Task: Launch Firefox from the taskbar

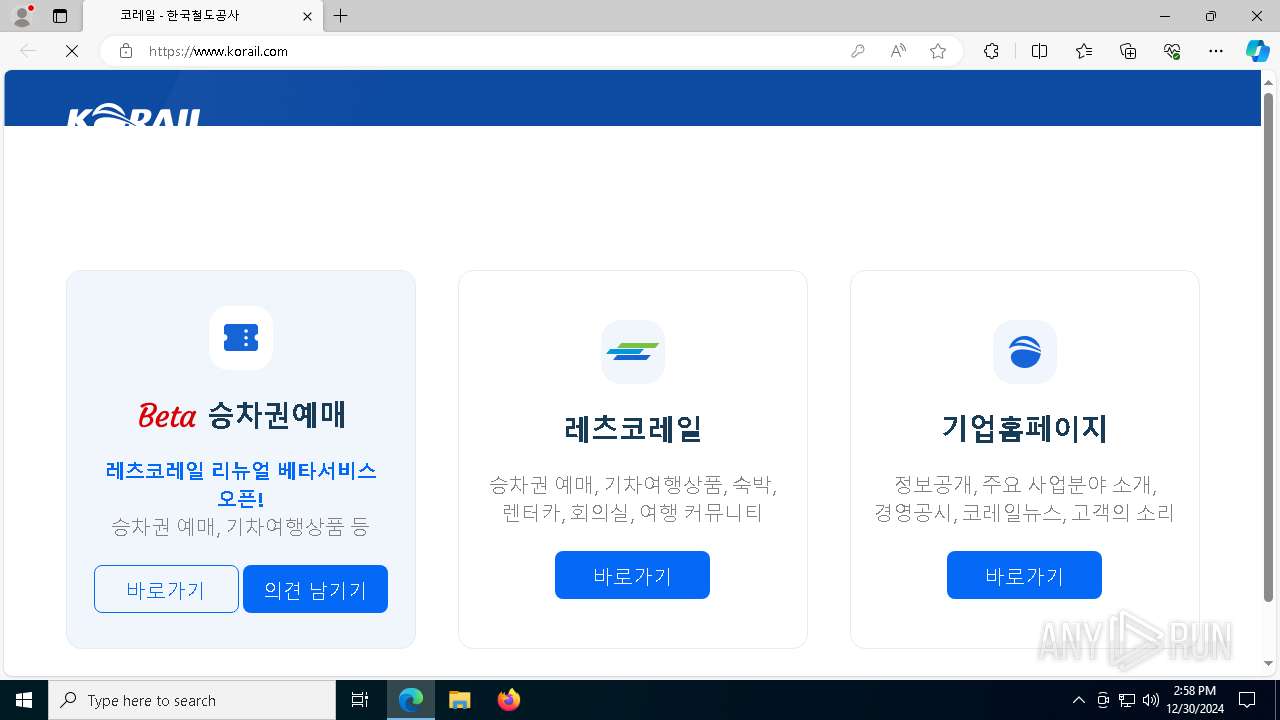Action: (x=509, y=700)
